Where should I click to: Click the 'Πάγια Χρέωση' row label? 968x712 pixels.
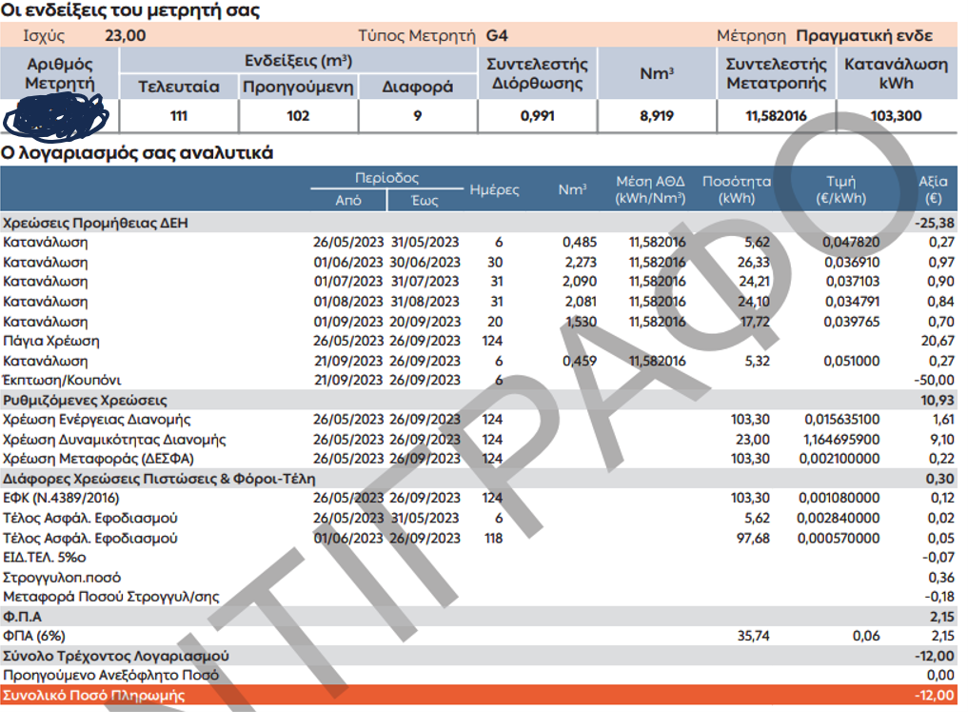[51, 341]
